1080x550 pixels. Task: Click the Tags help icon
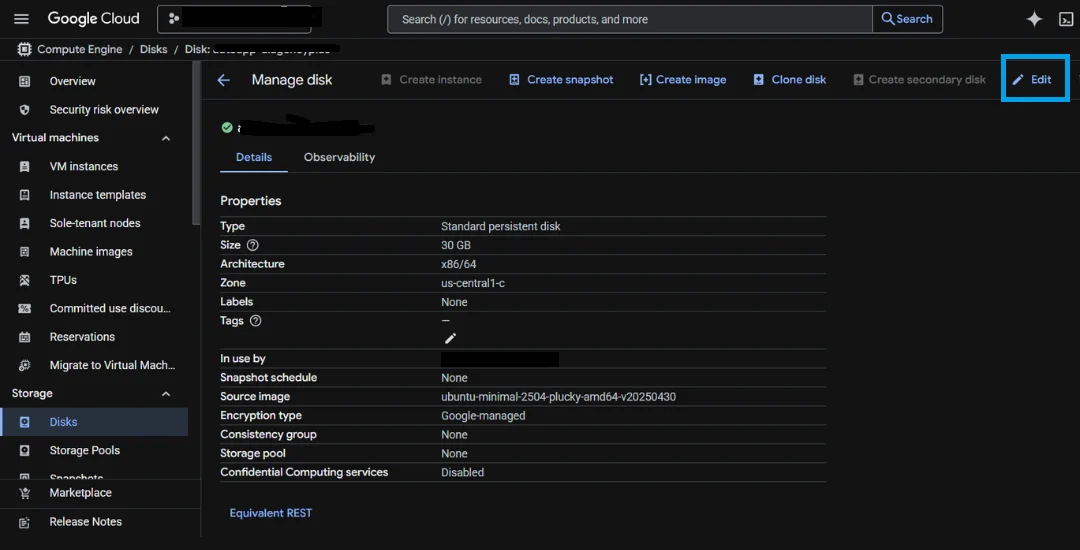(x=256, y=321)
